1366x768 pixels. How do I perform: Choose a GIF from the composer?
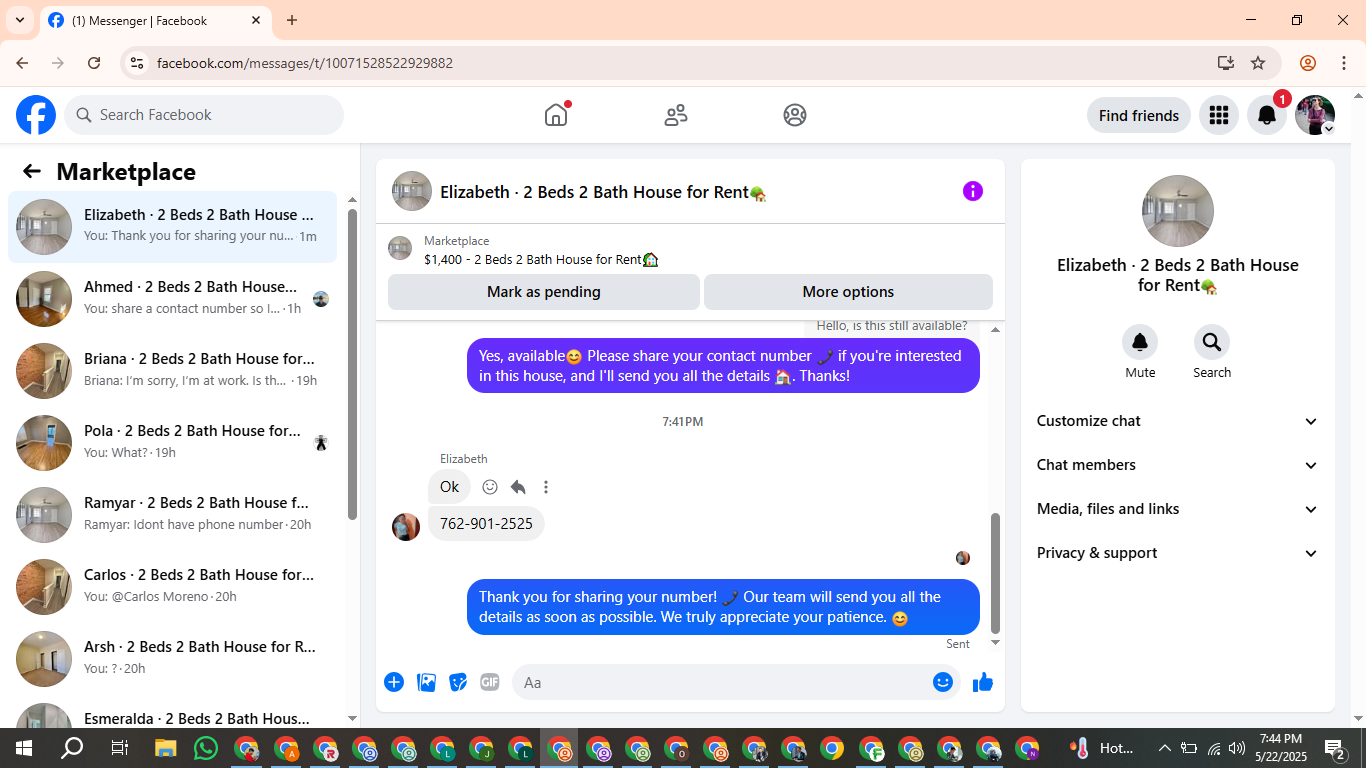pyautogui.click(x=489, y=682)
